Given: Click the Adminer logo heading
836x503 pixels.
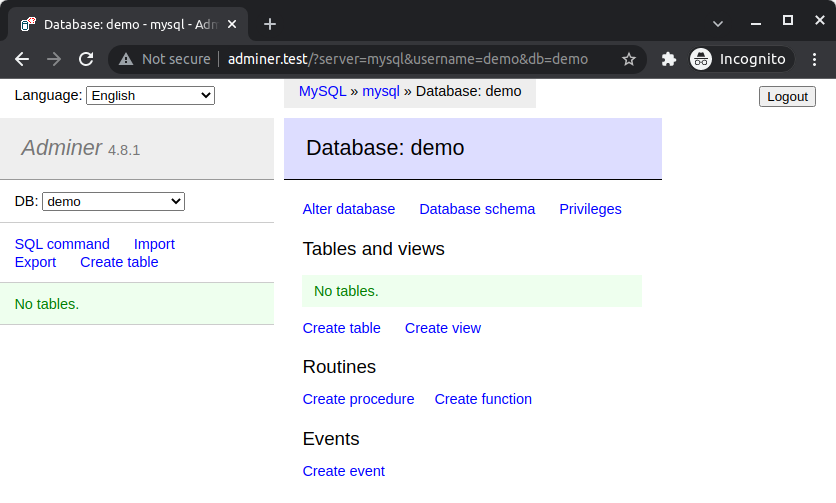Looking at the screenshot, I should point(62,148).
